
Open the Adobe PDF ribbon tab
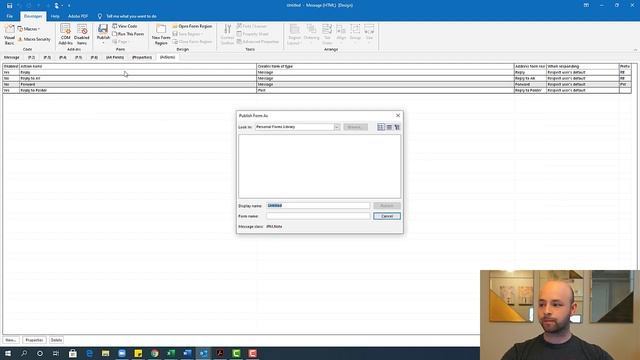(78, 16)
